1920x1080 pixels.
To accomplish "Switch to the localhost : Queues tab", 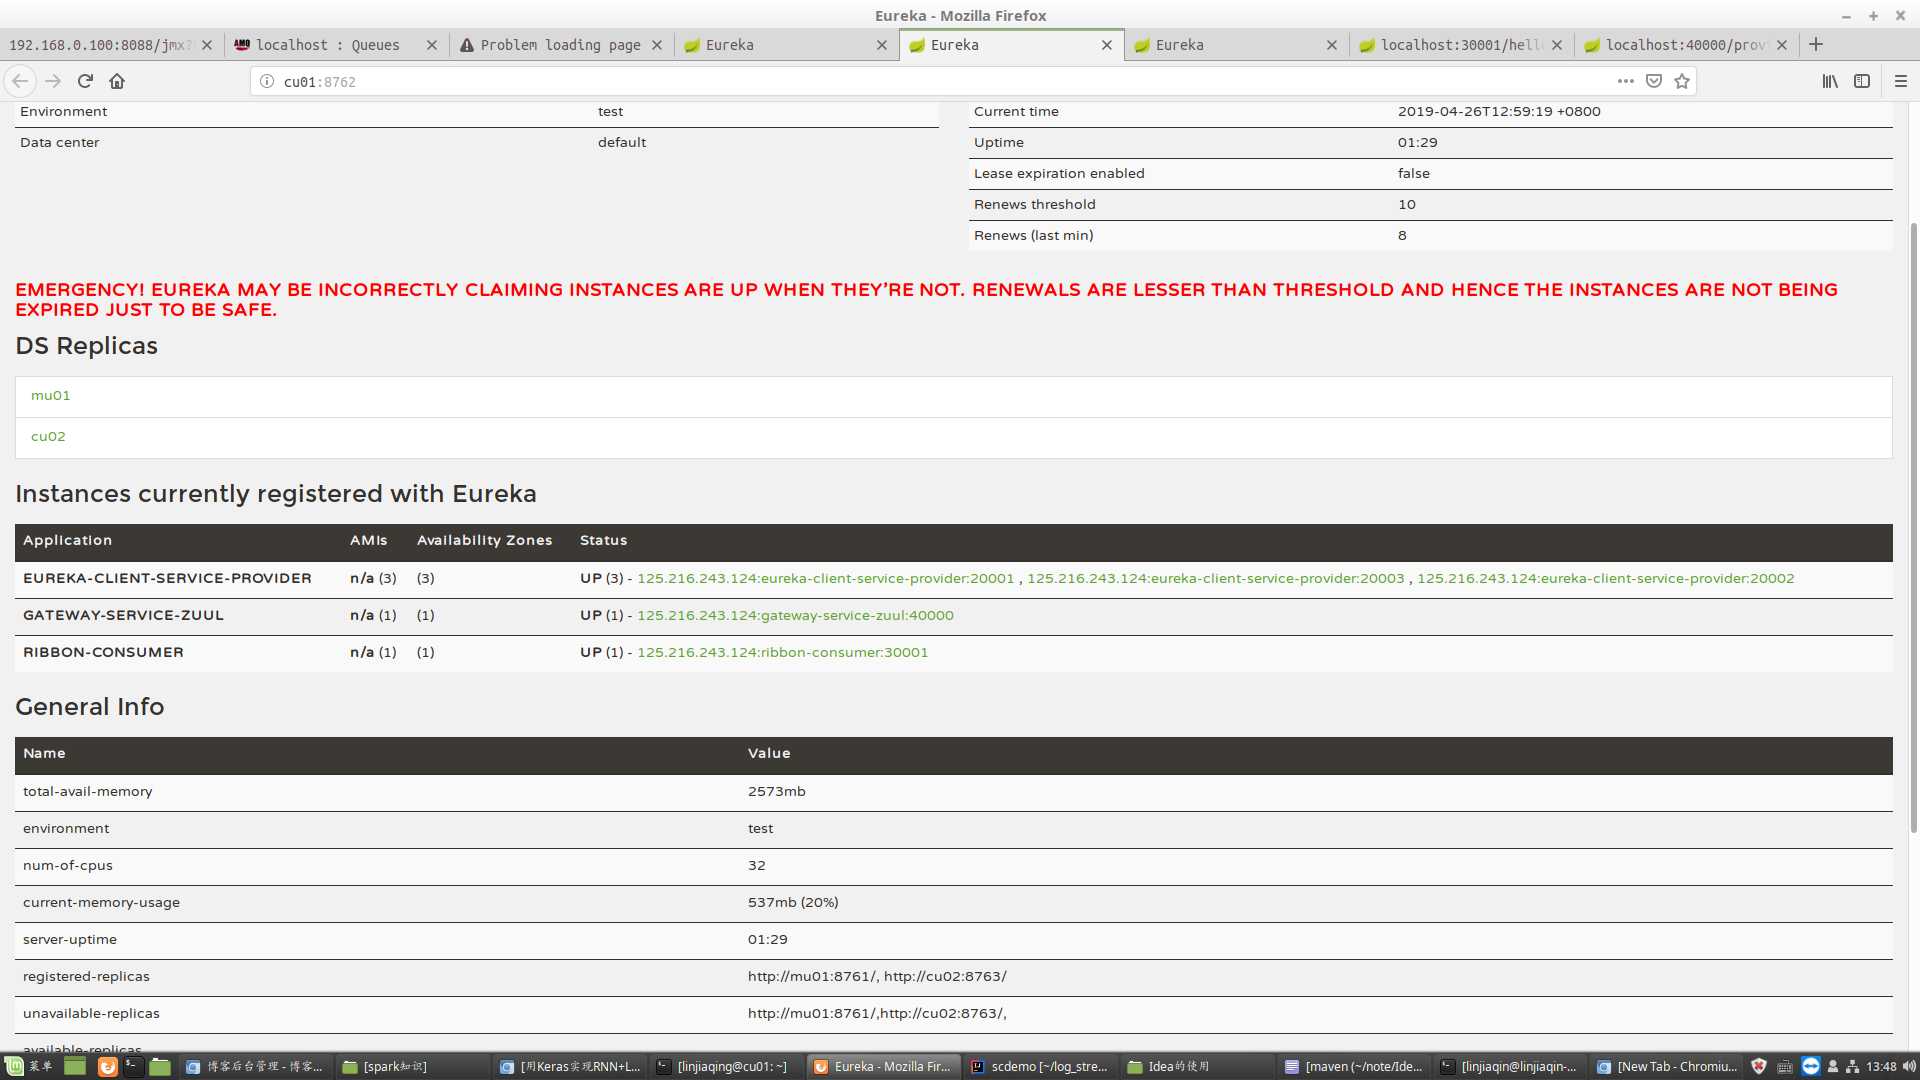I will click(327, 45).
